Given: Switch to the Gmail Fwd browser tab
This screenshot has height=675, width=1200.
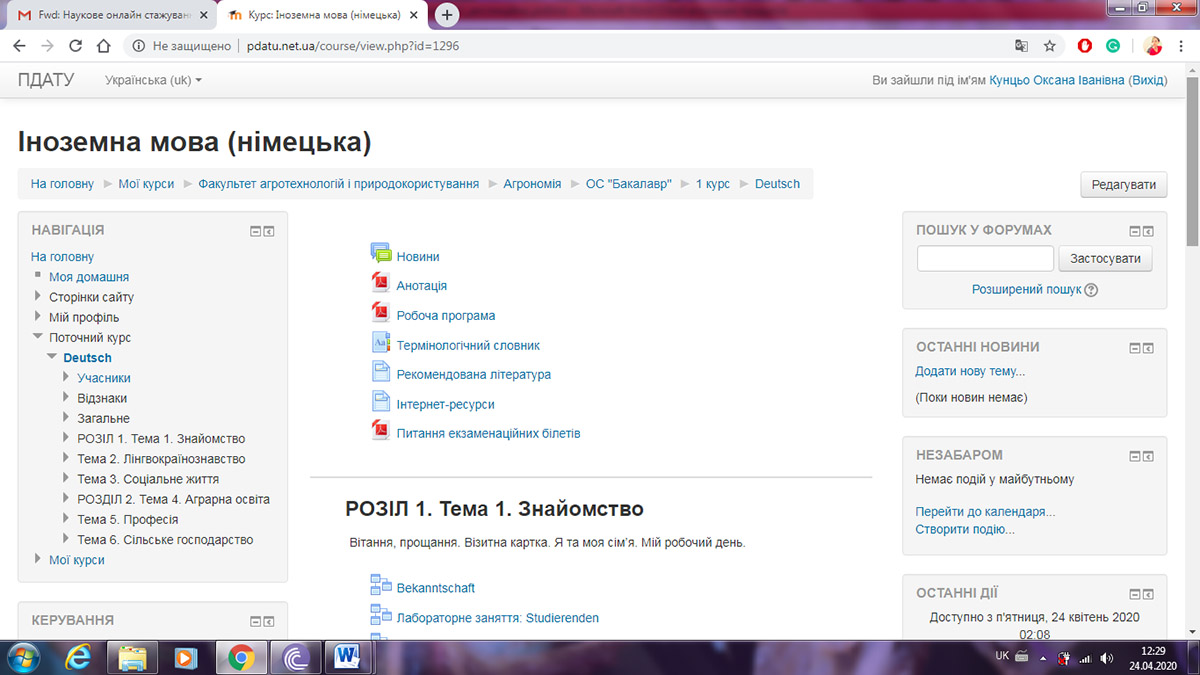Looking at the screenshot, I should point(110,15).
